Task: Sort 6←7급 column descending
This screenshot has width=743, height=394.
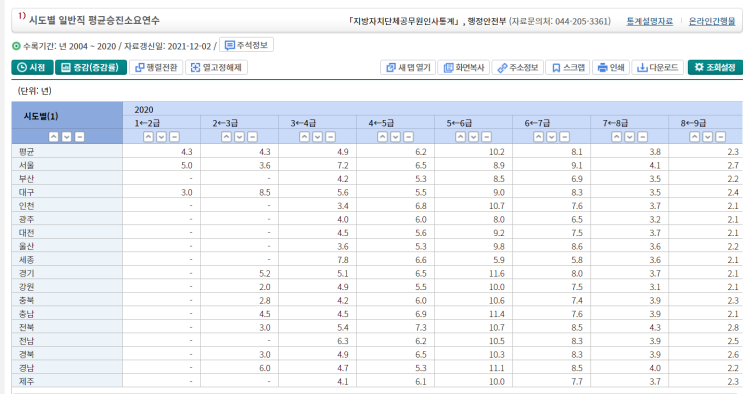Action: coord(552,137)
